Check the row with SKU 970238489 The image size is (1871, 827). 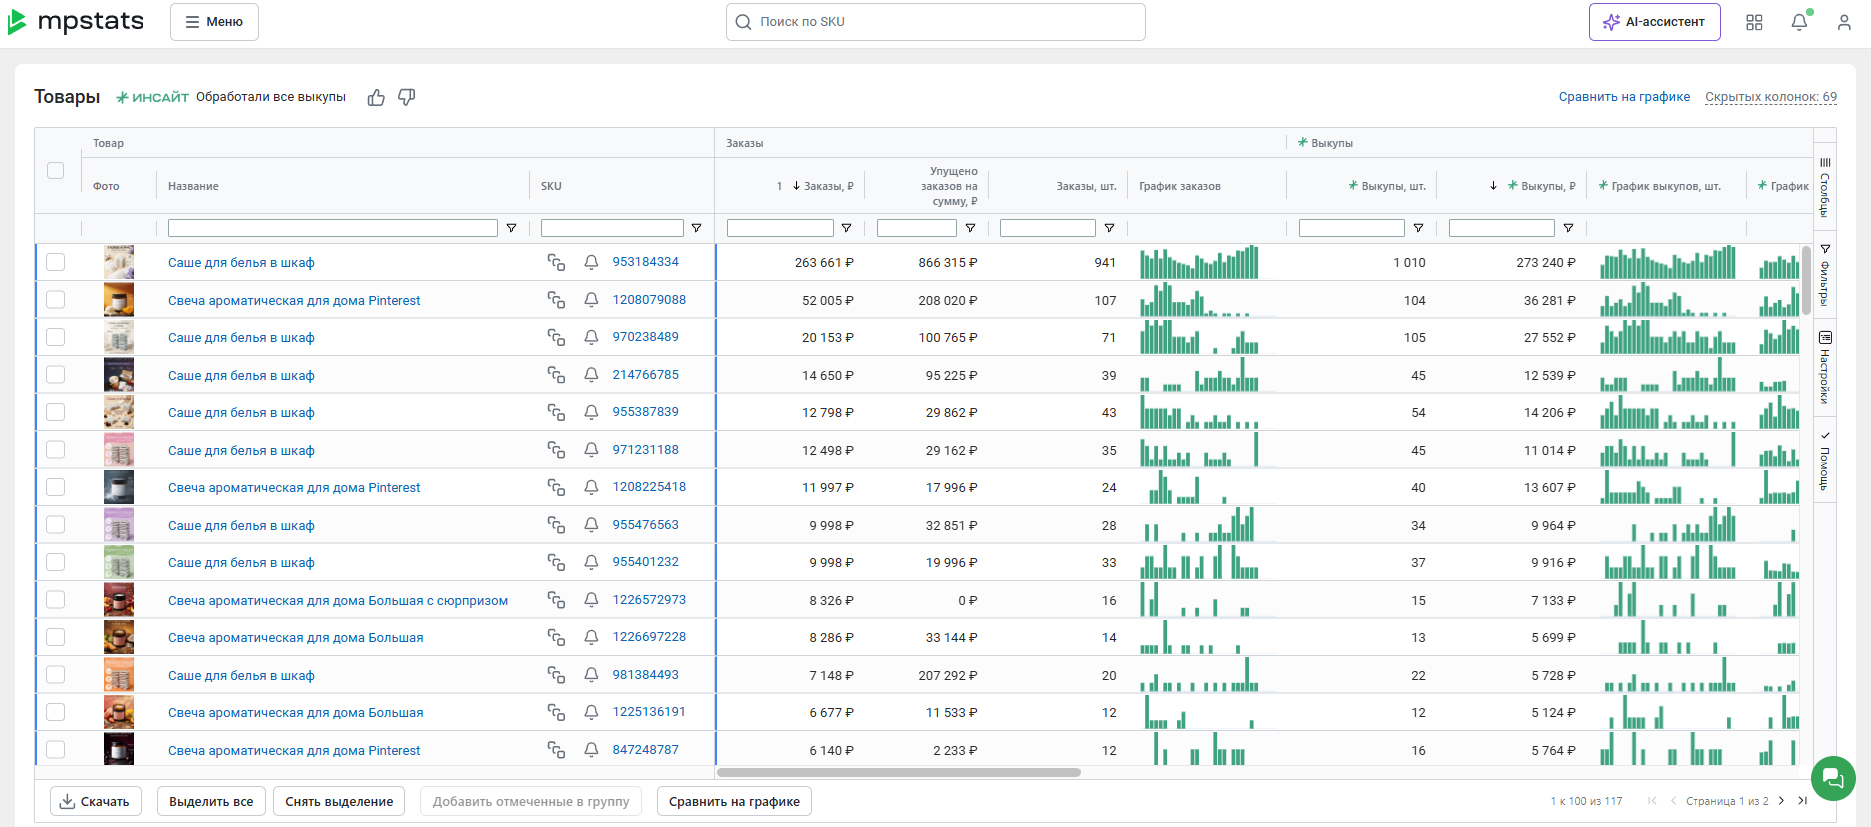pos(56,337)
